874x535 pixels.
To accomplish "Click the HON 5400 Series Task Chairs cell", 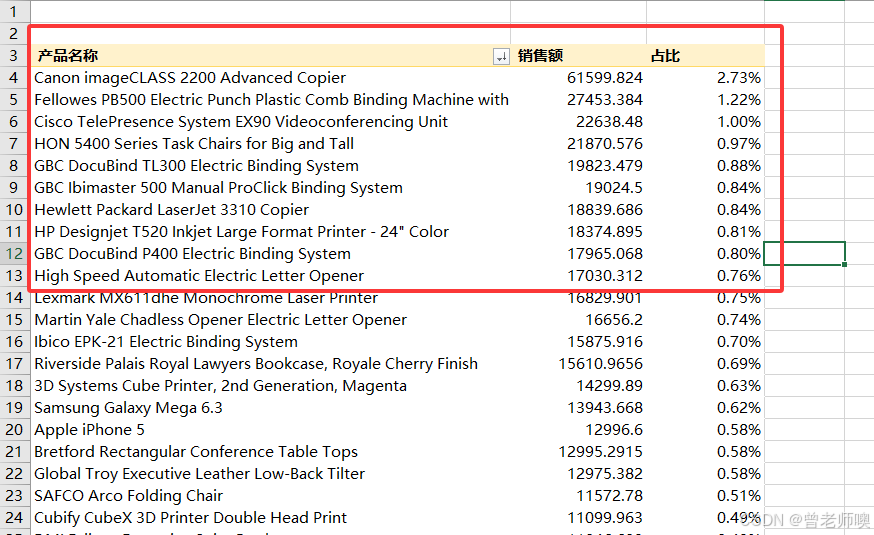I will coord(270,144).
